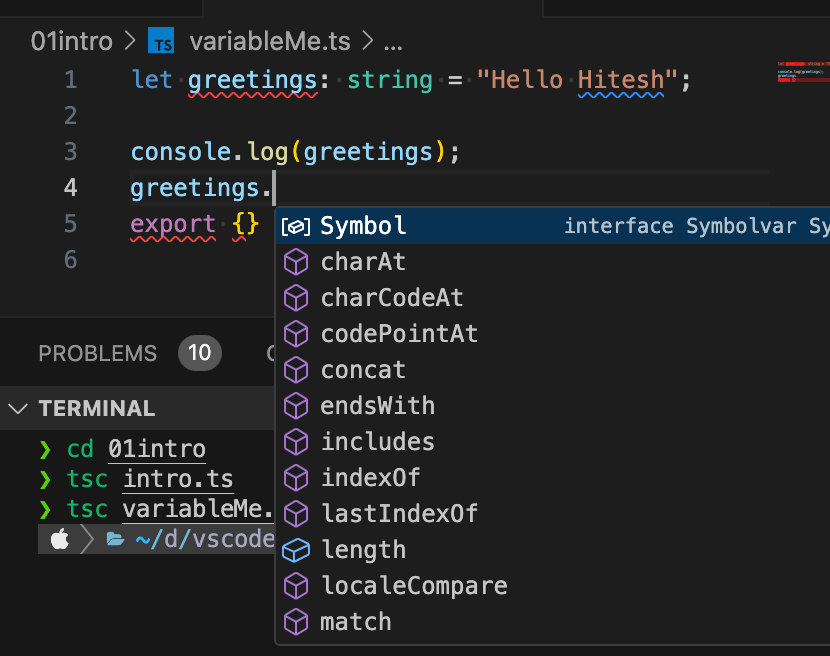830x656 pixels.
Task: Select includes suggestion
Action: pos(553,442)
